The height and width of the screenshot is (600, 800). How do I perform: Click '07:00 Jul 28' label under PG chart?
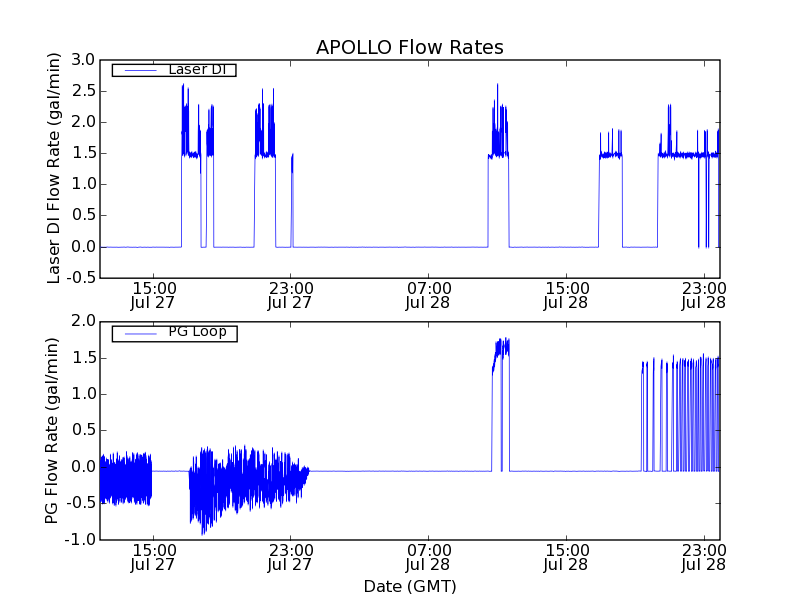click(428, 558)
